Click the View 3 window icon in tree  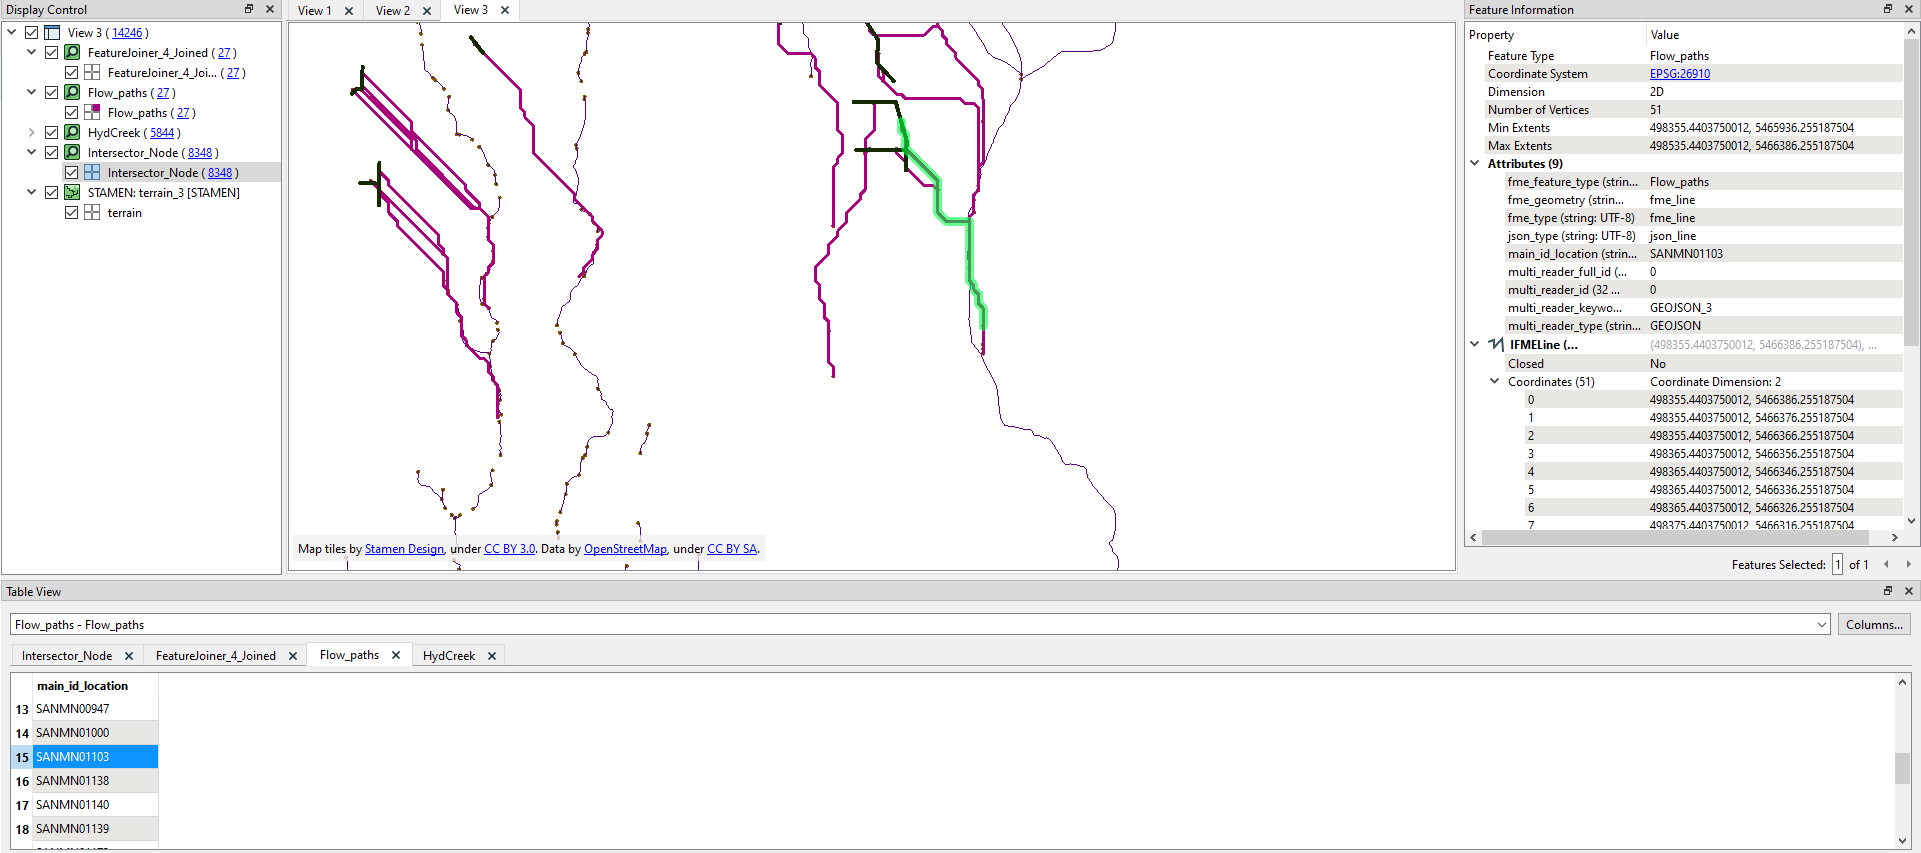[x=52, y=33]
